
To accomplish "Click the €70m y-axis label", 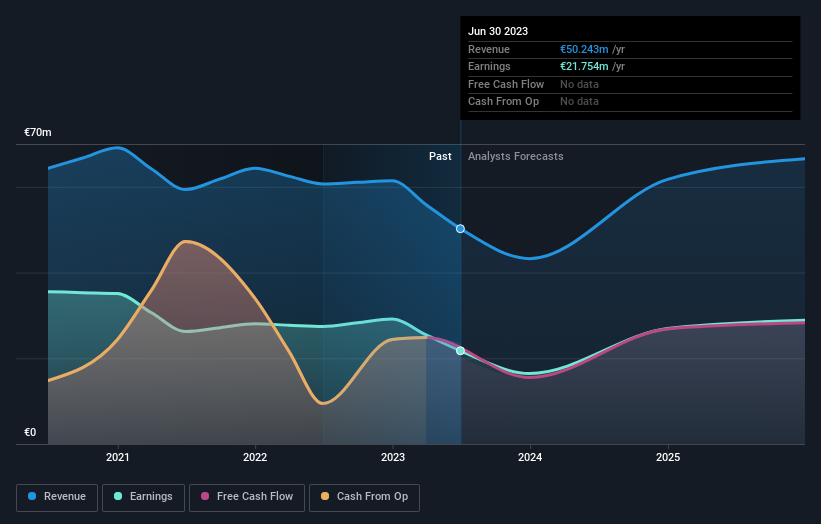I will [x=38, y=132].
